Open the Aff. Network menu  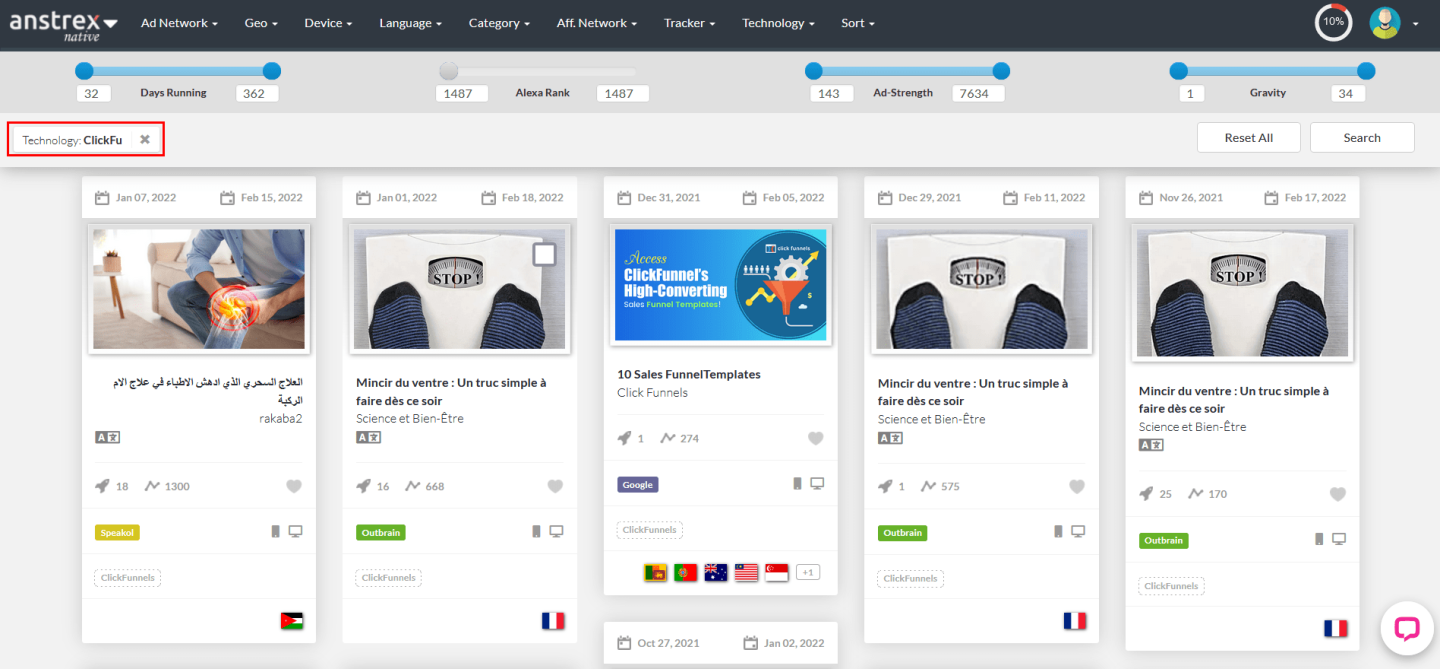596,23
